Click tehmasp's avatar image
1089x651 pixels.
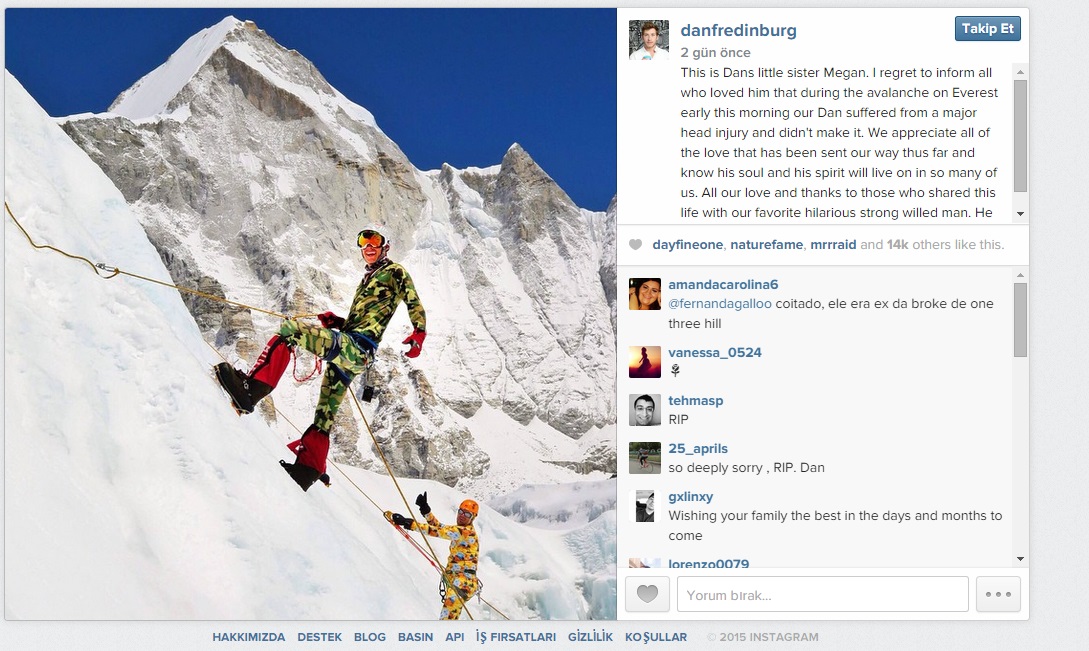click(645, 410)
